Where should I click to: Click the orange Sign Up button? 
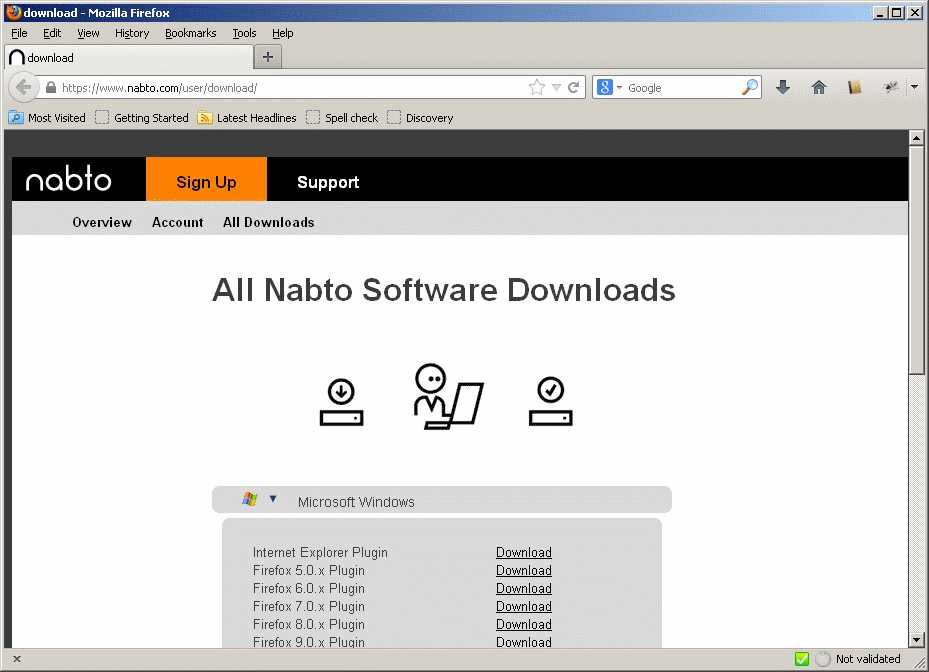point(206,179)
